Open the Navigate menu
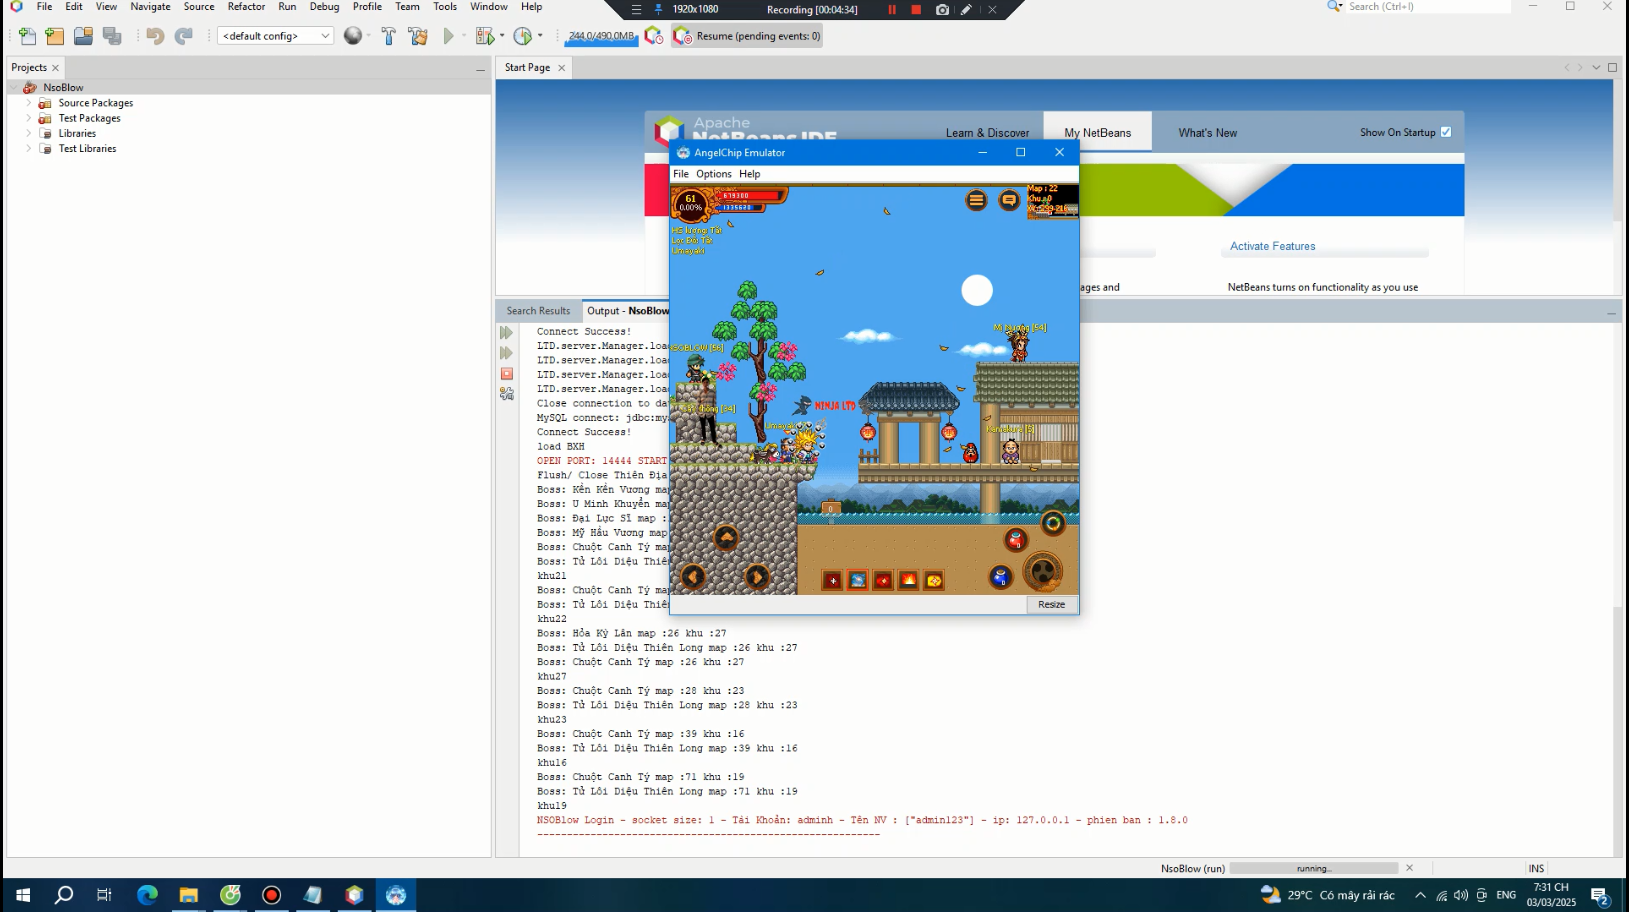The height and width of the screenshot is (912, 1629). click(150, 7)
